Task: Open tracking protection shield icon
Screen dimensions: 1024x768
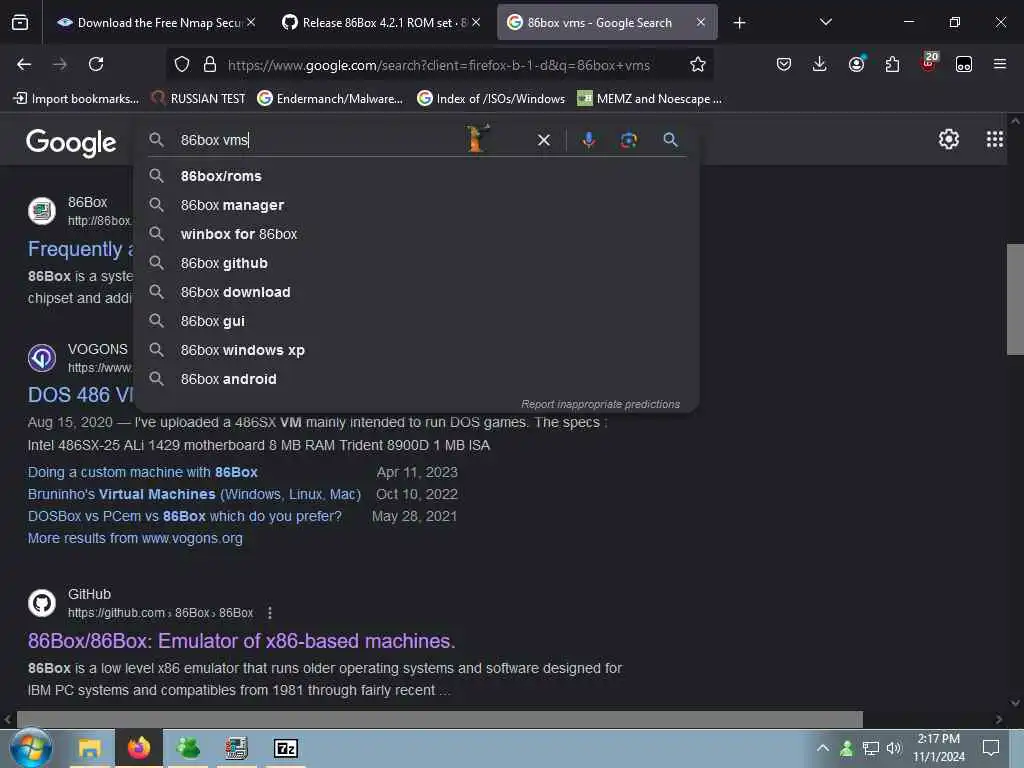Action: point(182,64)
